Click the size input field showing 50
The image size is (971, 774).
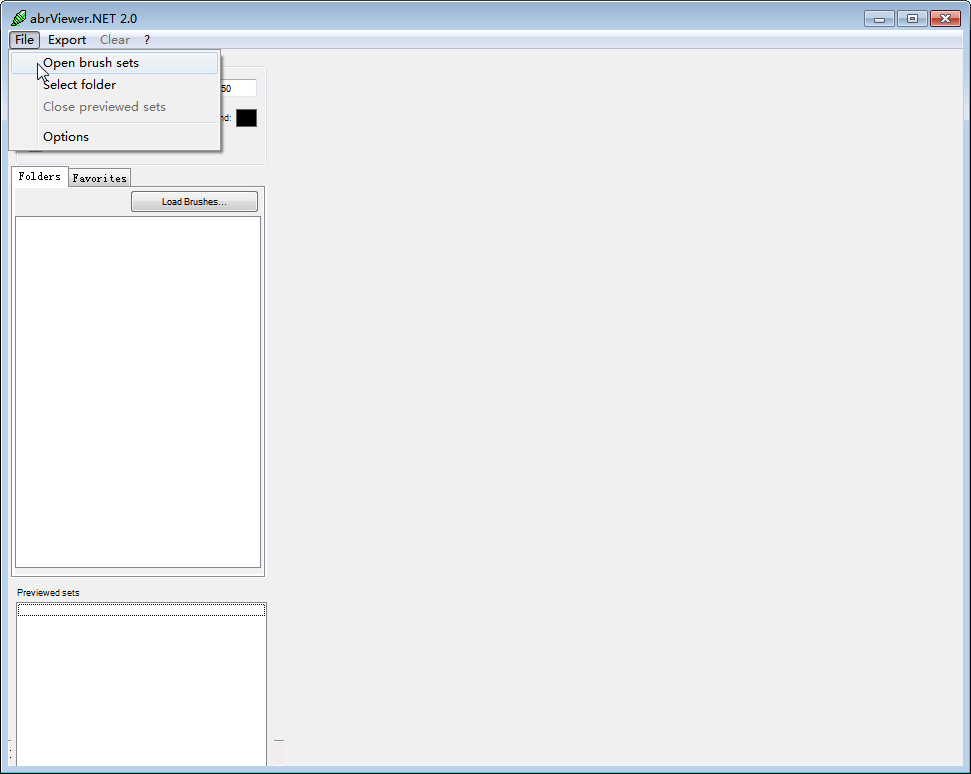(238, 89)
